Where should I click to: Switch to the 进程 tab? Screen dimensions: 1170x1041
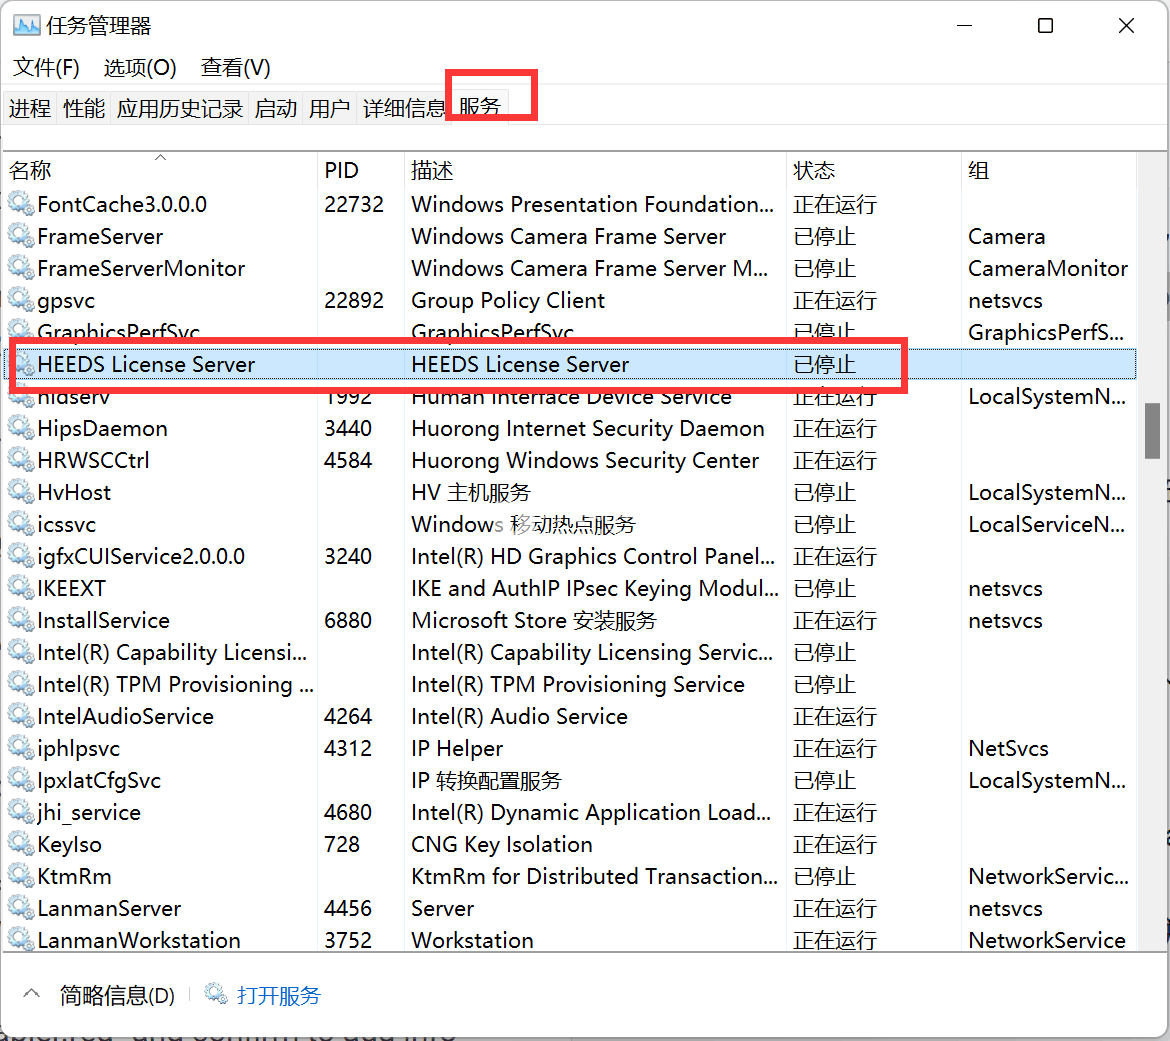pos(30,108)
